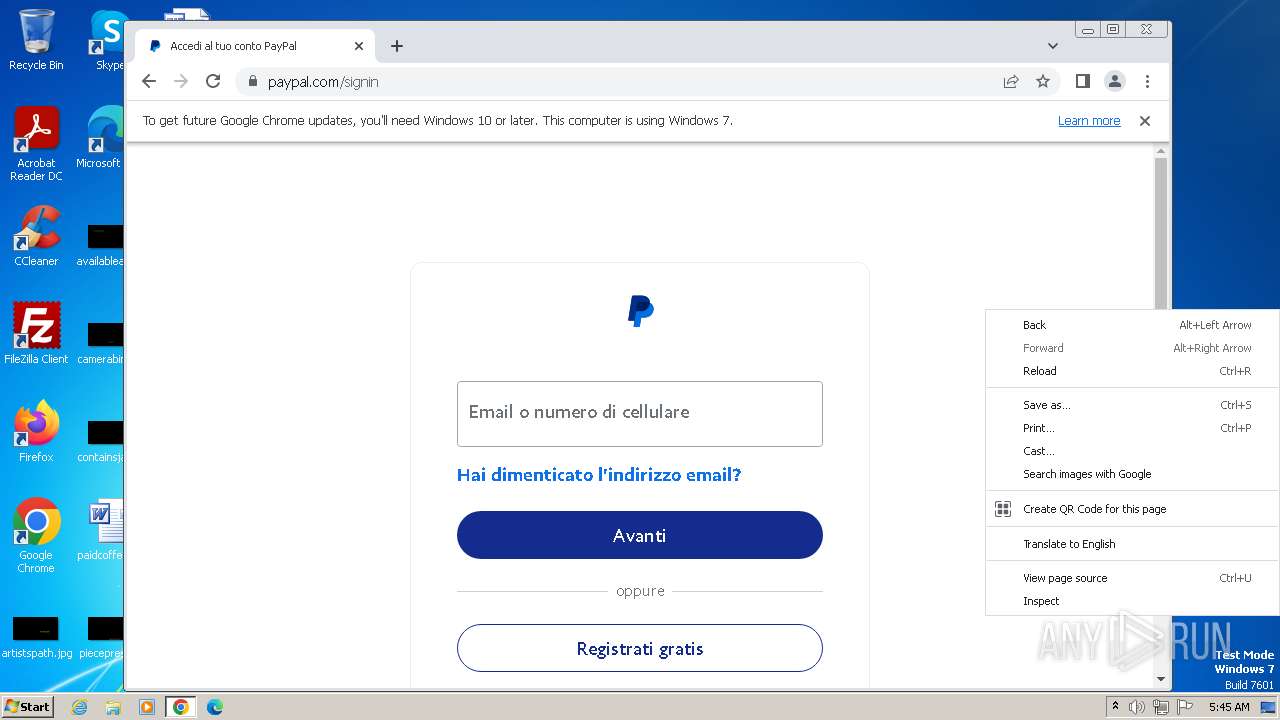The width and height of the screenshot is (1280, 720).
Task: Reload the page with toolbar refresh icon
Action: pos(213,82)
